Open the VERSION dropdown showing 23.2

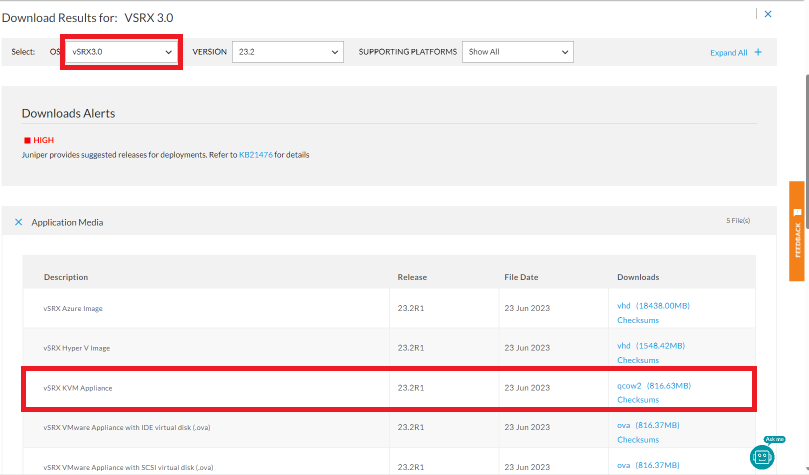288,52
